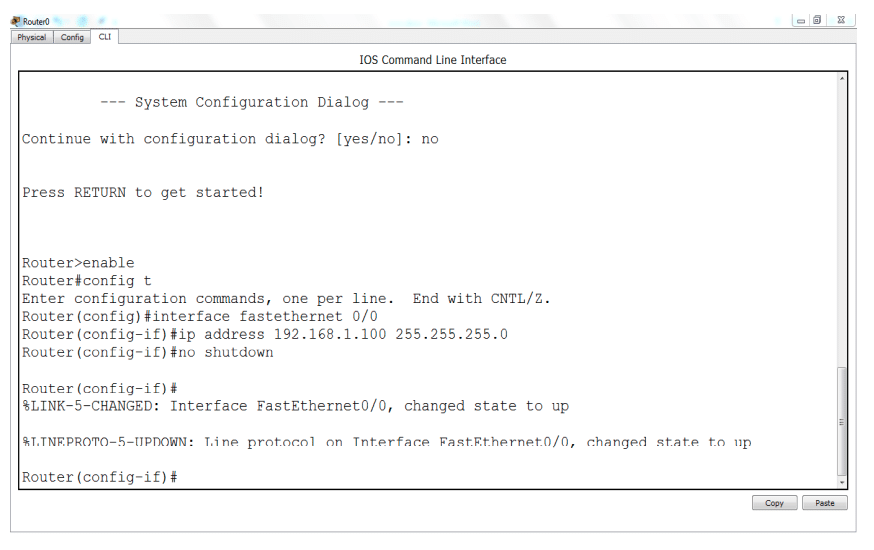Click the 'interface fastethernet 0/0' command line
The image size is (874, 550).
click(x=200, y=317)
